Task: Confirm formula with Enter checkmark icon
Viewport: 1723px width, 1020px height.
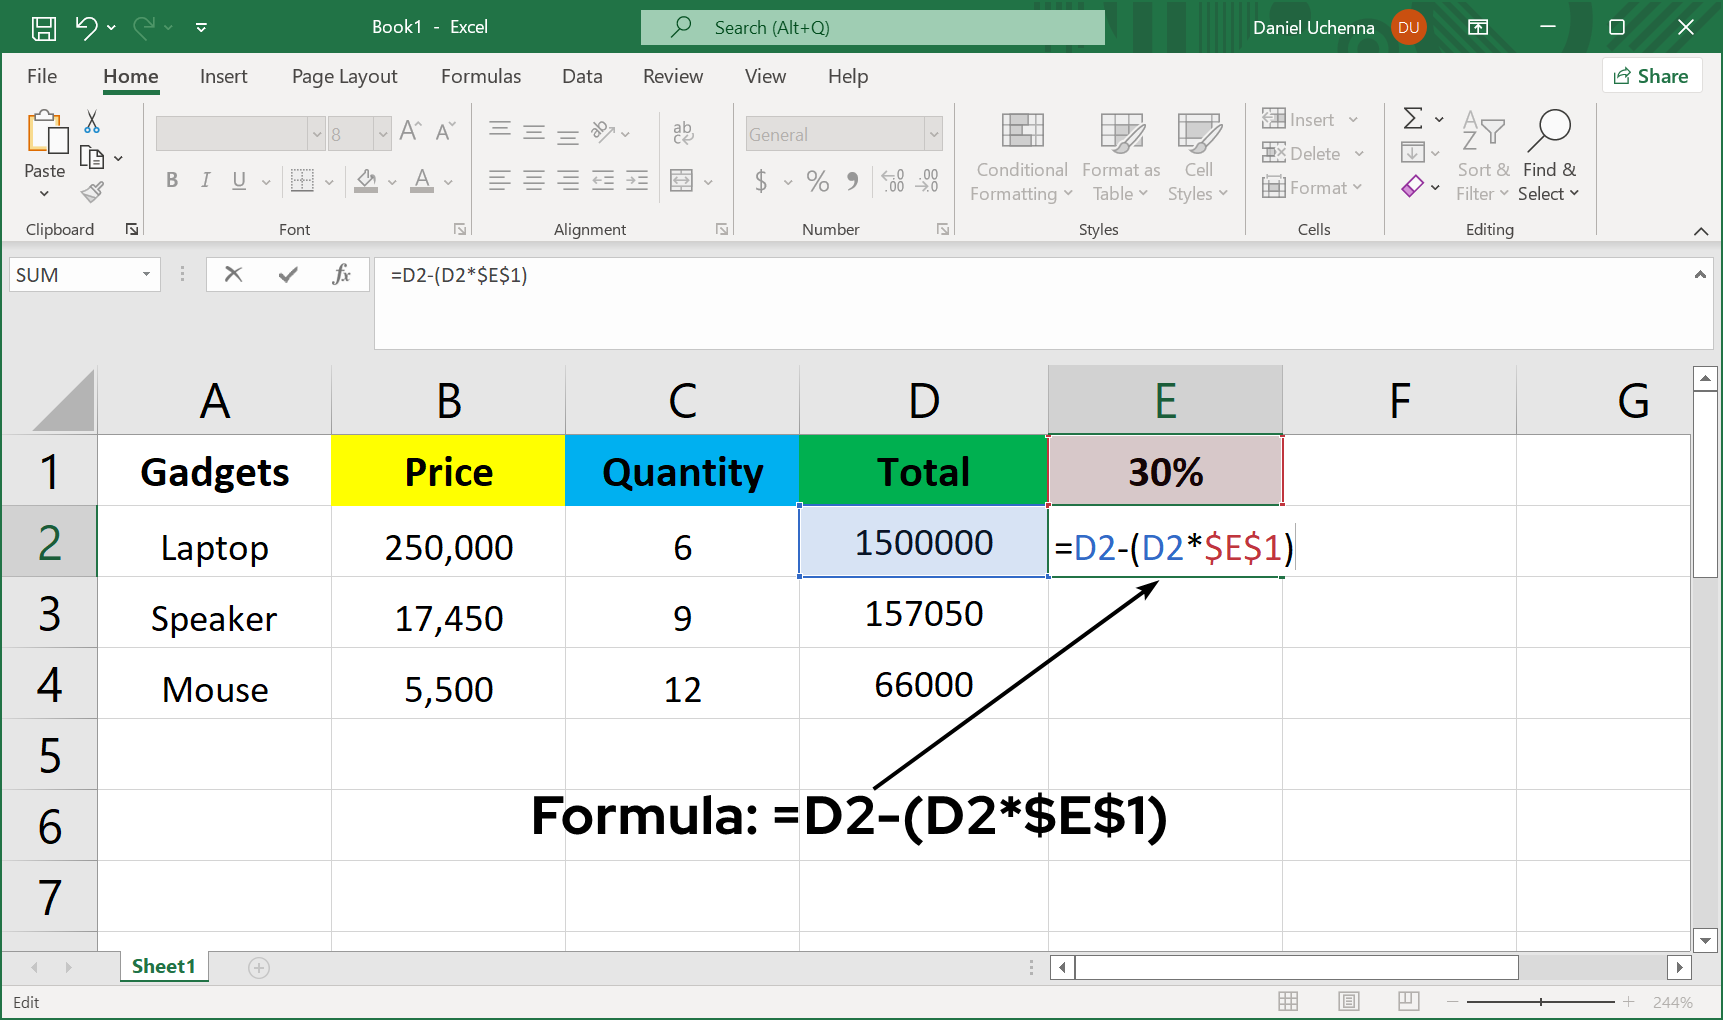Action: coord(288,274)
